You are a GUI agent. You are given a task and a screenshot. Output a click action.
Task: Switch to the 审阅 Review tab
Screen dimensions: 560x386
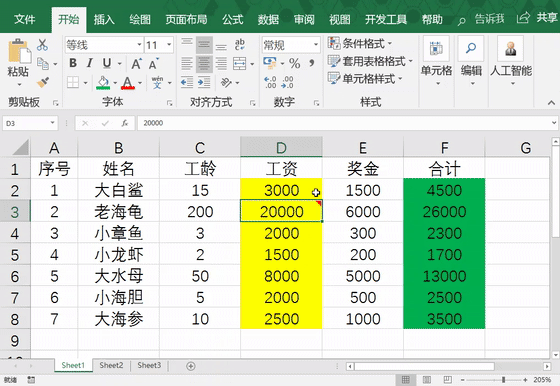point(304,19)
